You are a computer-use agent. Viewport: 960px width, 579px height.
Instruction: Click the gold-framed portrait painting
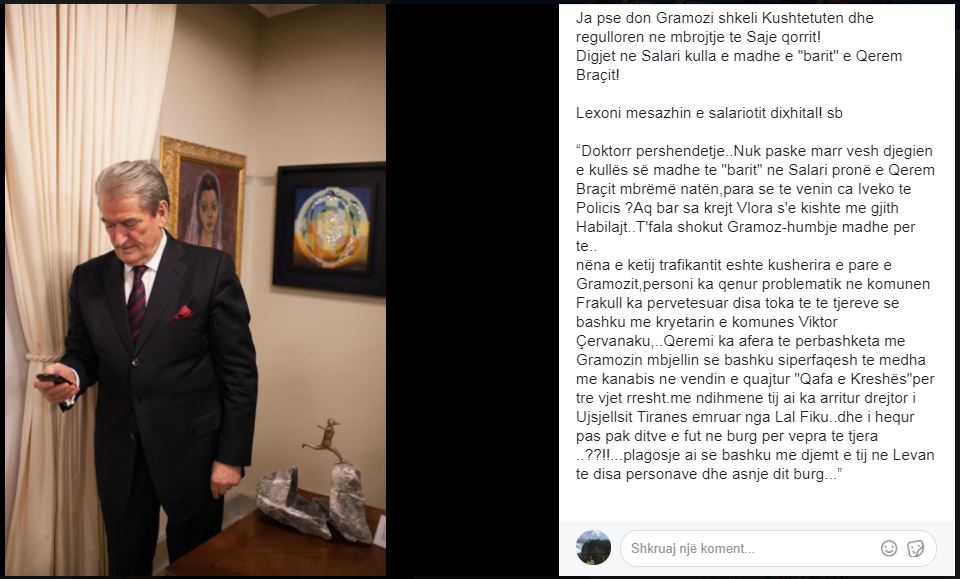pyautogui.click(x=203, y=201)
